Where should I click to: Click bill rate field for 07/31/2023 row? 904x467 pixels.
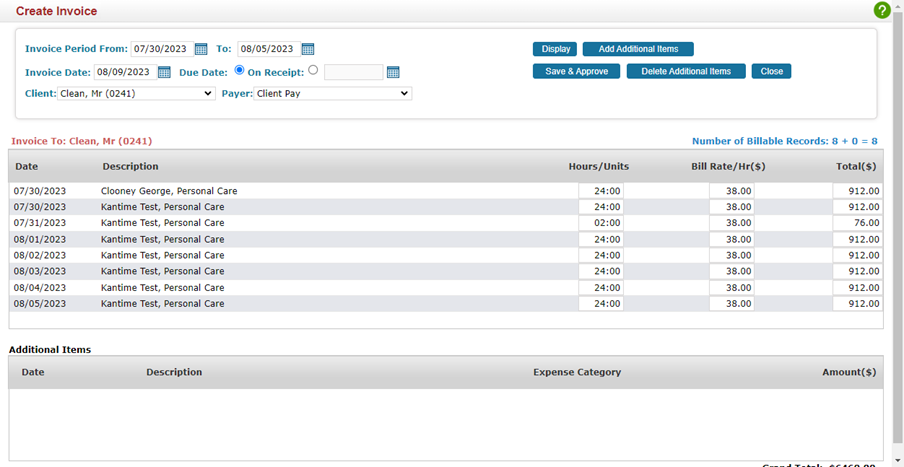731,223
